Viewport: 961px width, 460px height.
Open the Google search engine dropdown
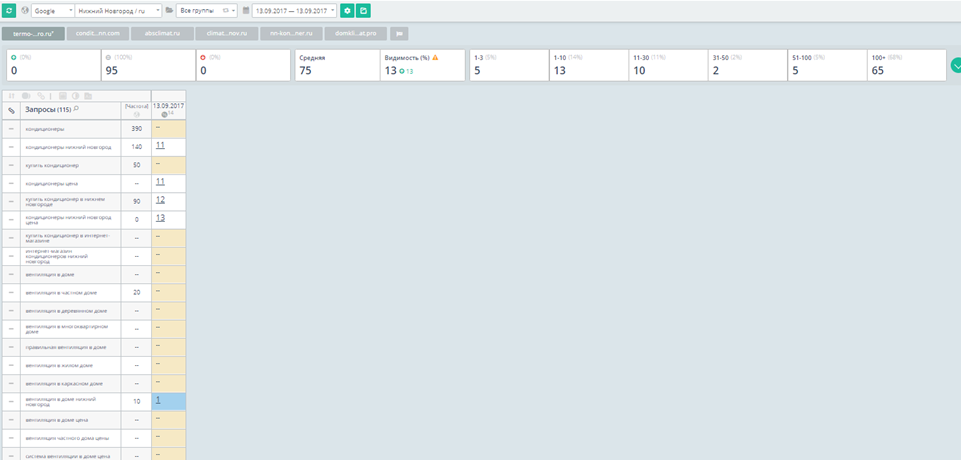point(53,10)
